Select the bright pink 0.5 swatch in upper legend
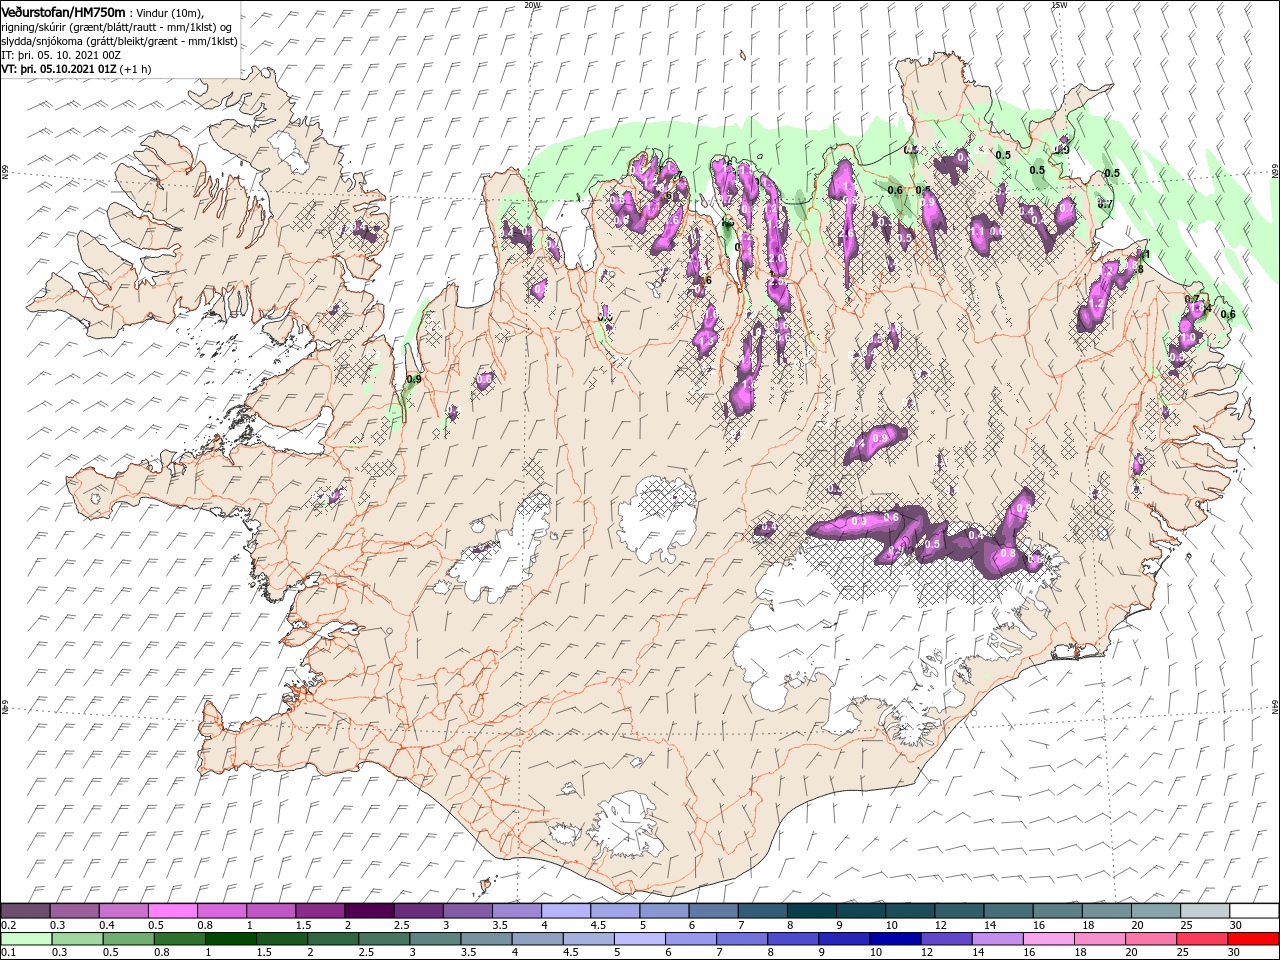The width and height of the screenshot is (1280, 960). (172, 911)
